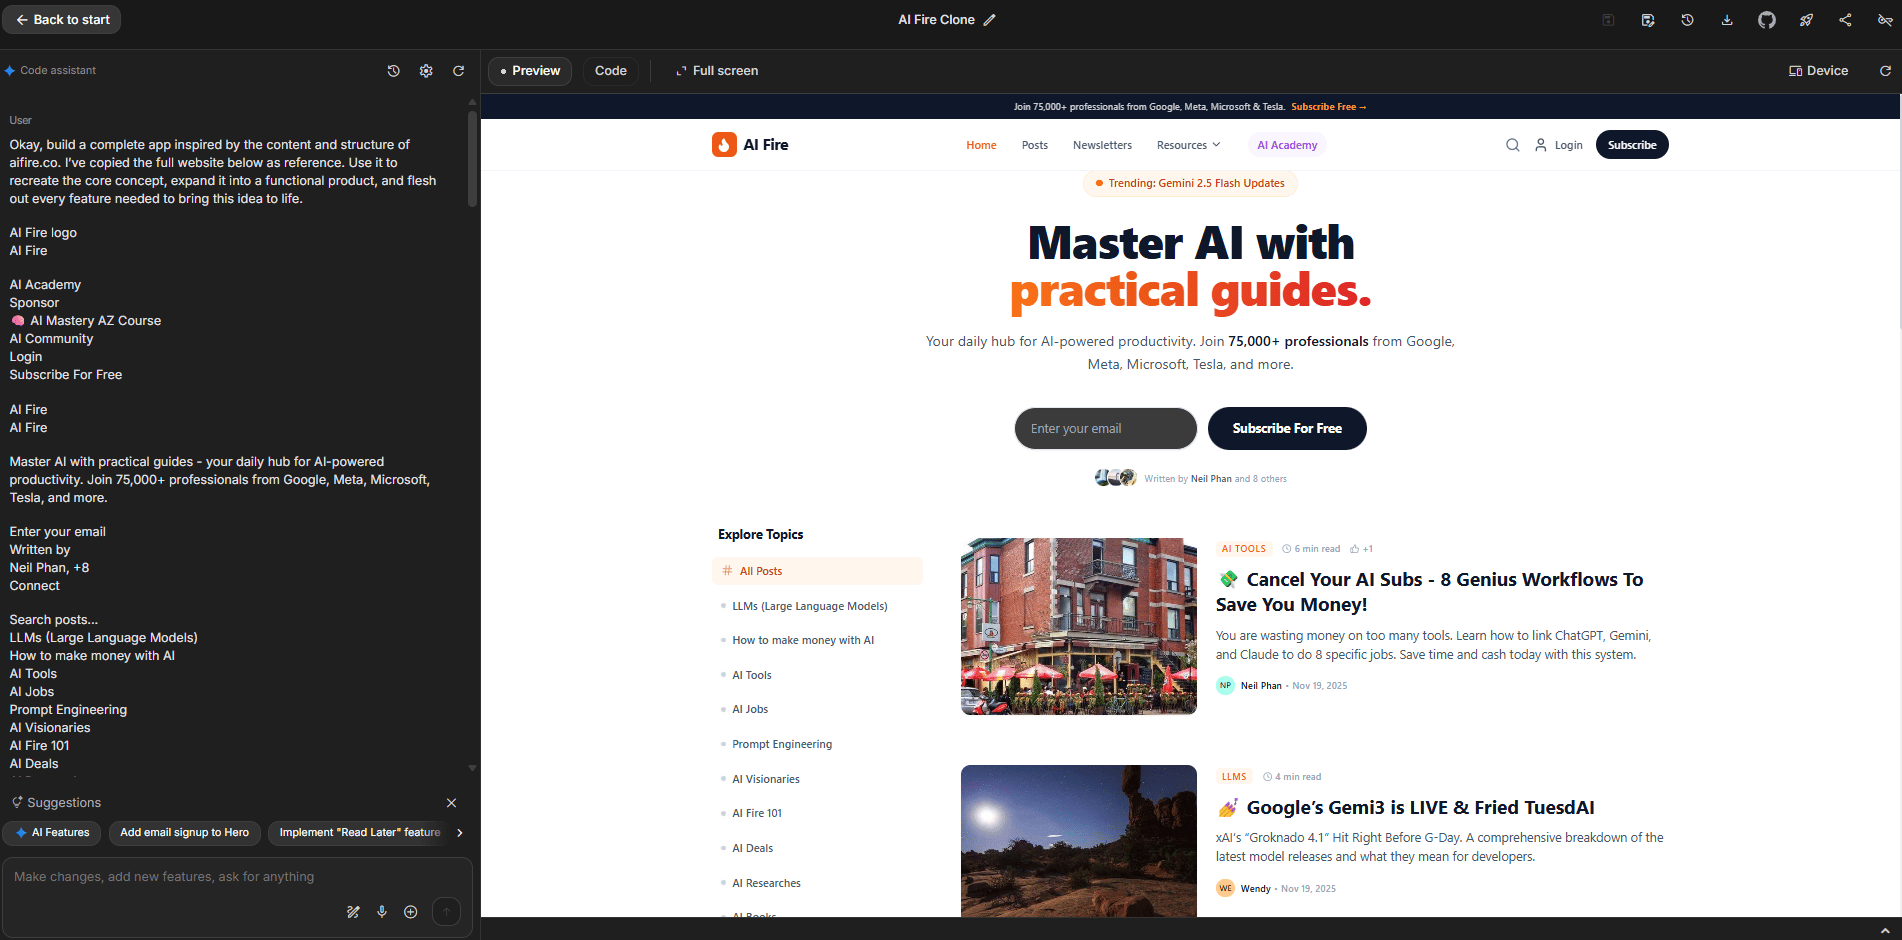Open the brick building post thumbnail
1902x940 pixels.
[1079, 626]
